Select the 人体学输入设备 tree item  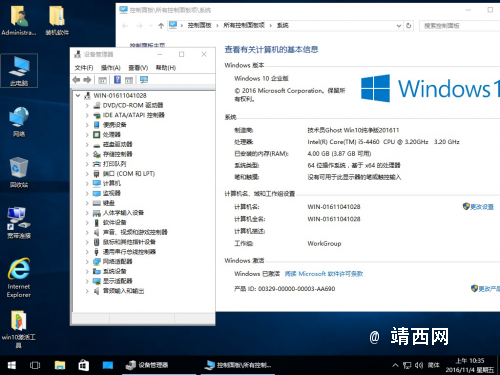[123, 213]
